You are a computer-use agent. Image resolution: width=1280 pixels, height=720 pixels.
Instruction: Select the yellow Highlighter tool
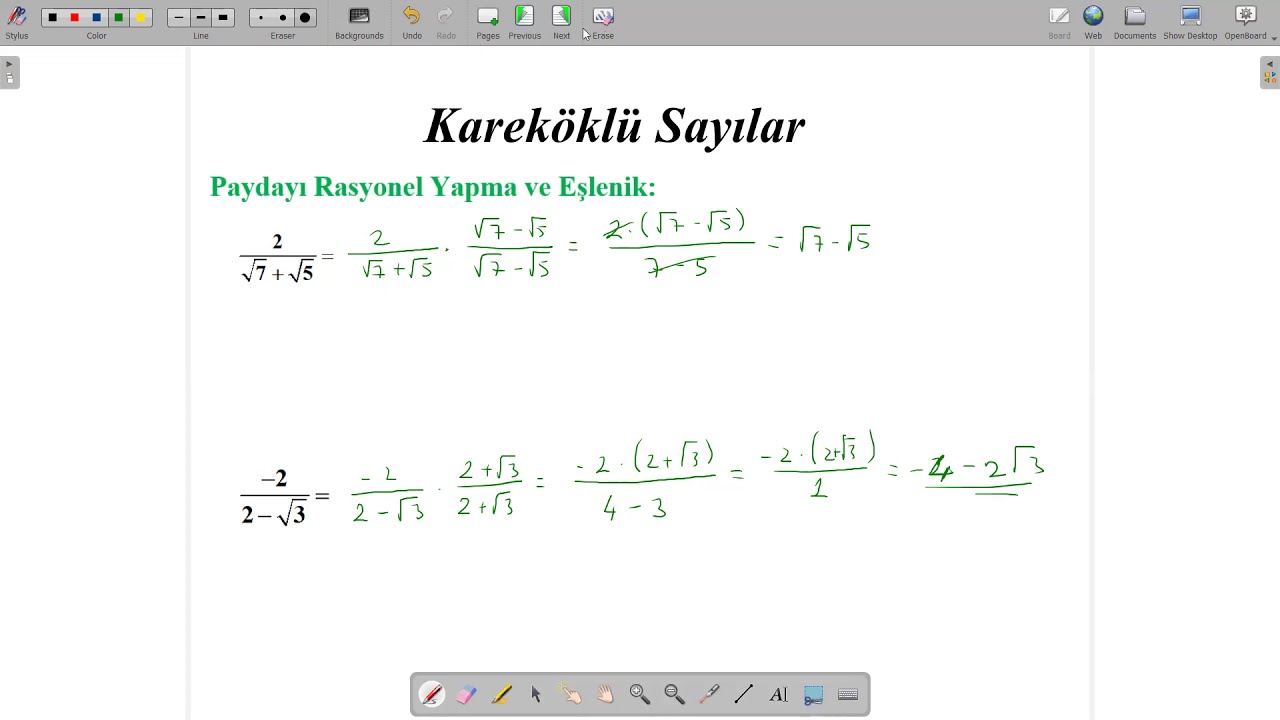(x=501, y=694)
